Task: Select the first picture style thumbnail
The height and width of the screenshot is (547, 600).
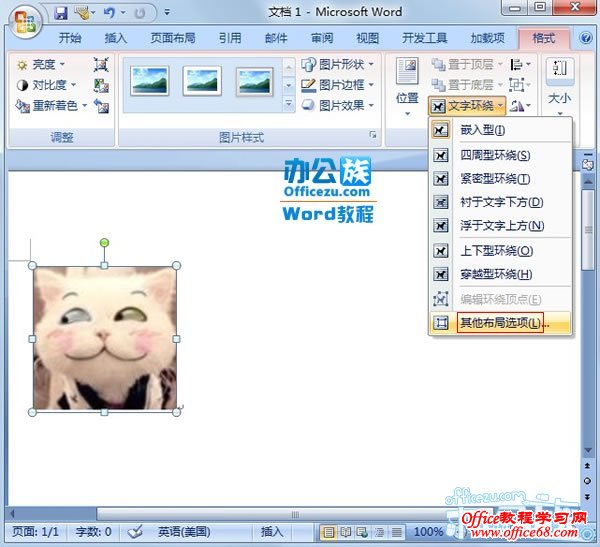Action: click(149, 81)
